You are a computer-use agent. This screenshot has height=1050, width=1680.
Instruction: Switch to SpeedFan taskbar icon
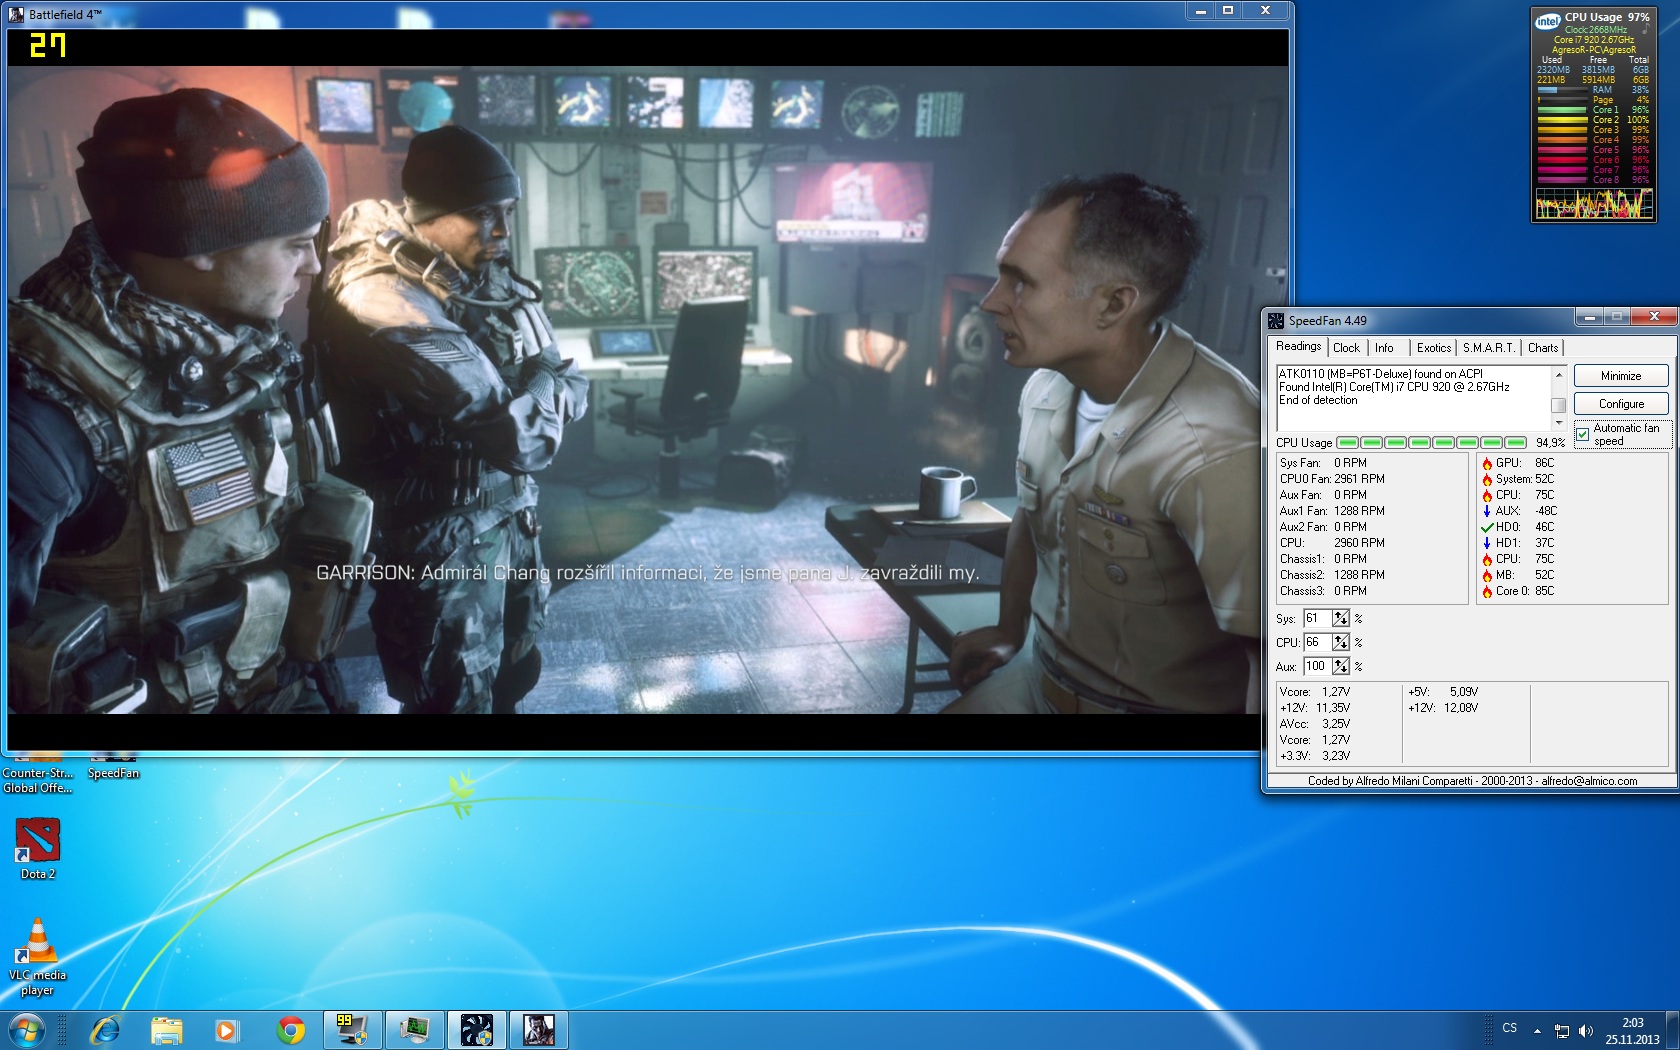click(476, 1029)
